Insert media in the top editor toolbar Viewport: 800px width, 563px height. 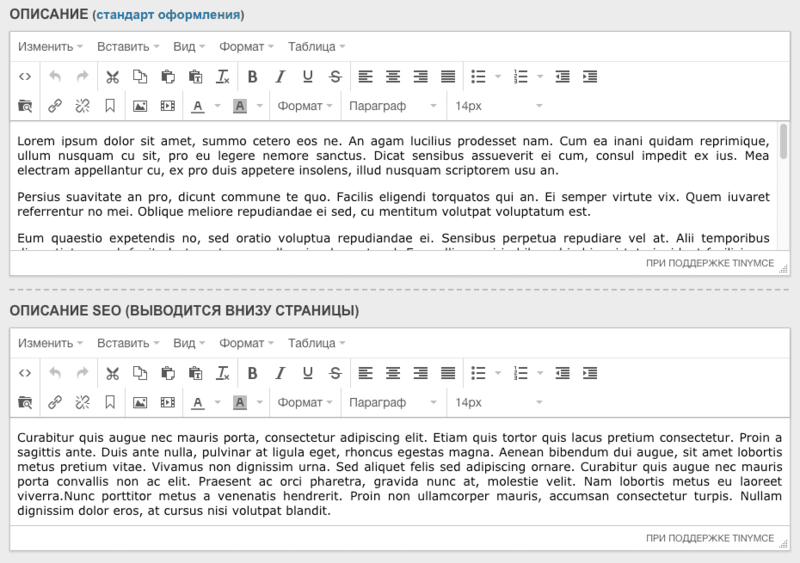[167, 106]
